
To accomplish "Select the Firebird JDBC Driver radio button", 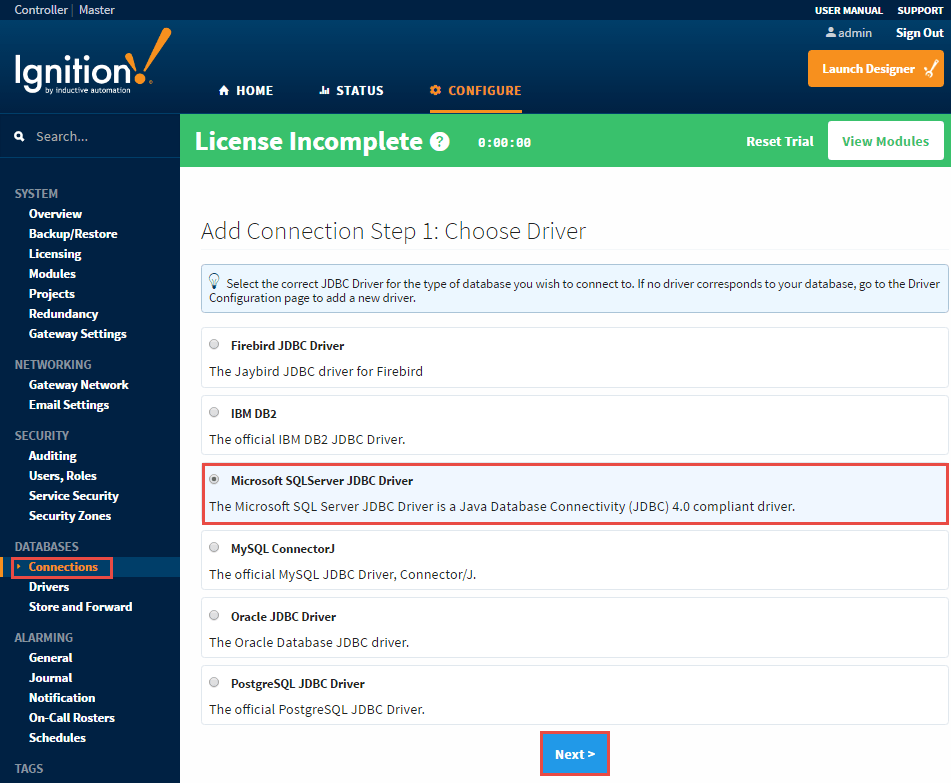I will [214, 344].
